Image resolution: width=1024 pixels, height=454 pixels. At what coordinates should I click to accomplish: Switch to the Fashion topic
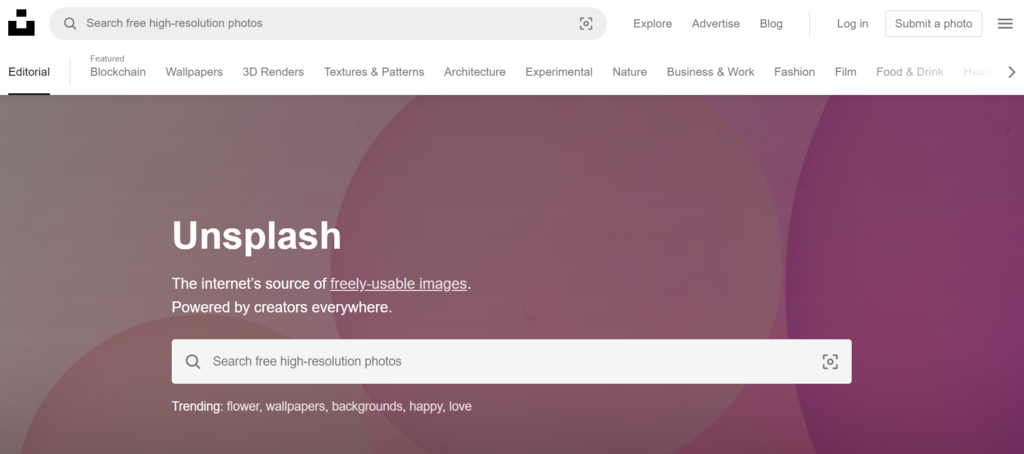pos(794,72)
